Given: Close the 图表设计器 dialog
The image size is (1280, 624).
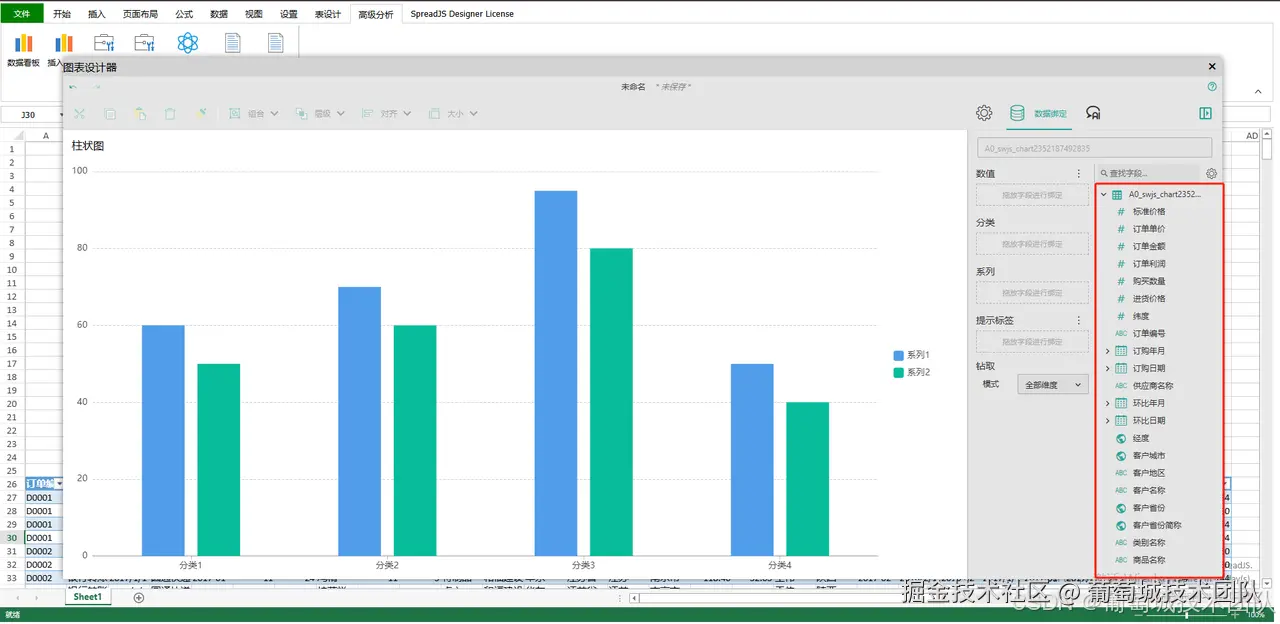Looking at the screenshot, I should click(1212, 67).
